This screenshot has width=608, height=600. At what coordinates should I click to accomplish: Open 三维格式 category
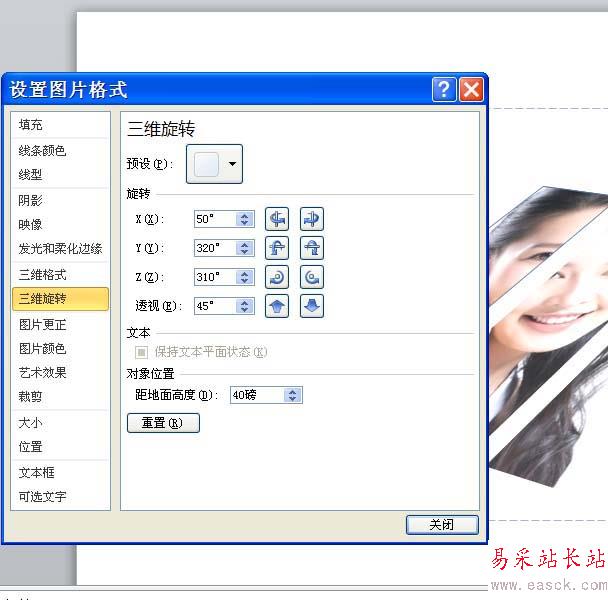[60, 275]
